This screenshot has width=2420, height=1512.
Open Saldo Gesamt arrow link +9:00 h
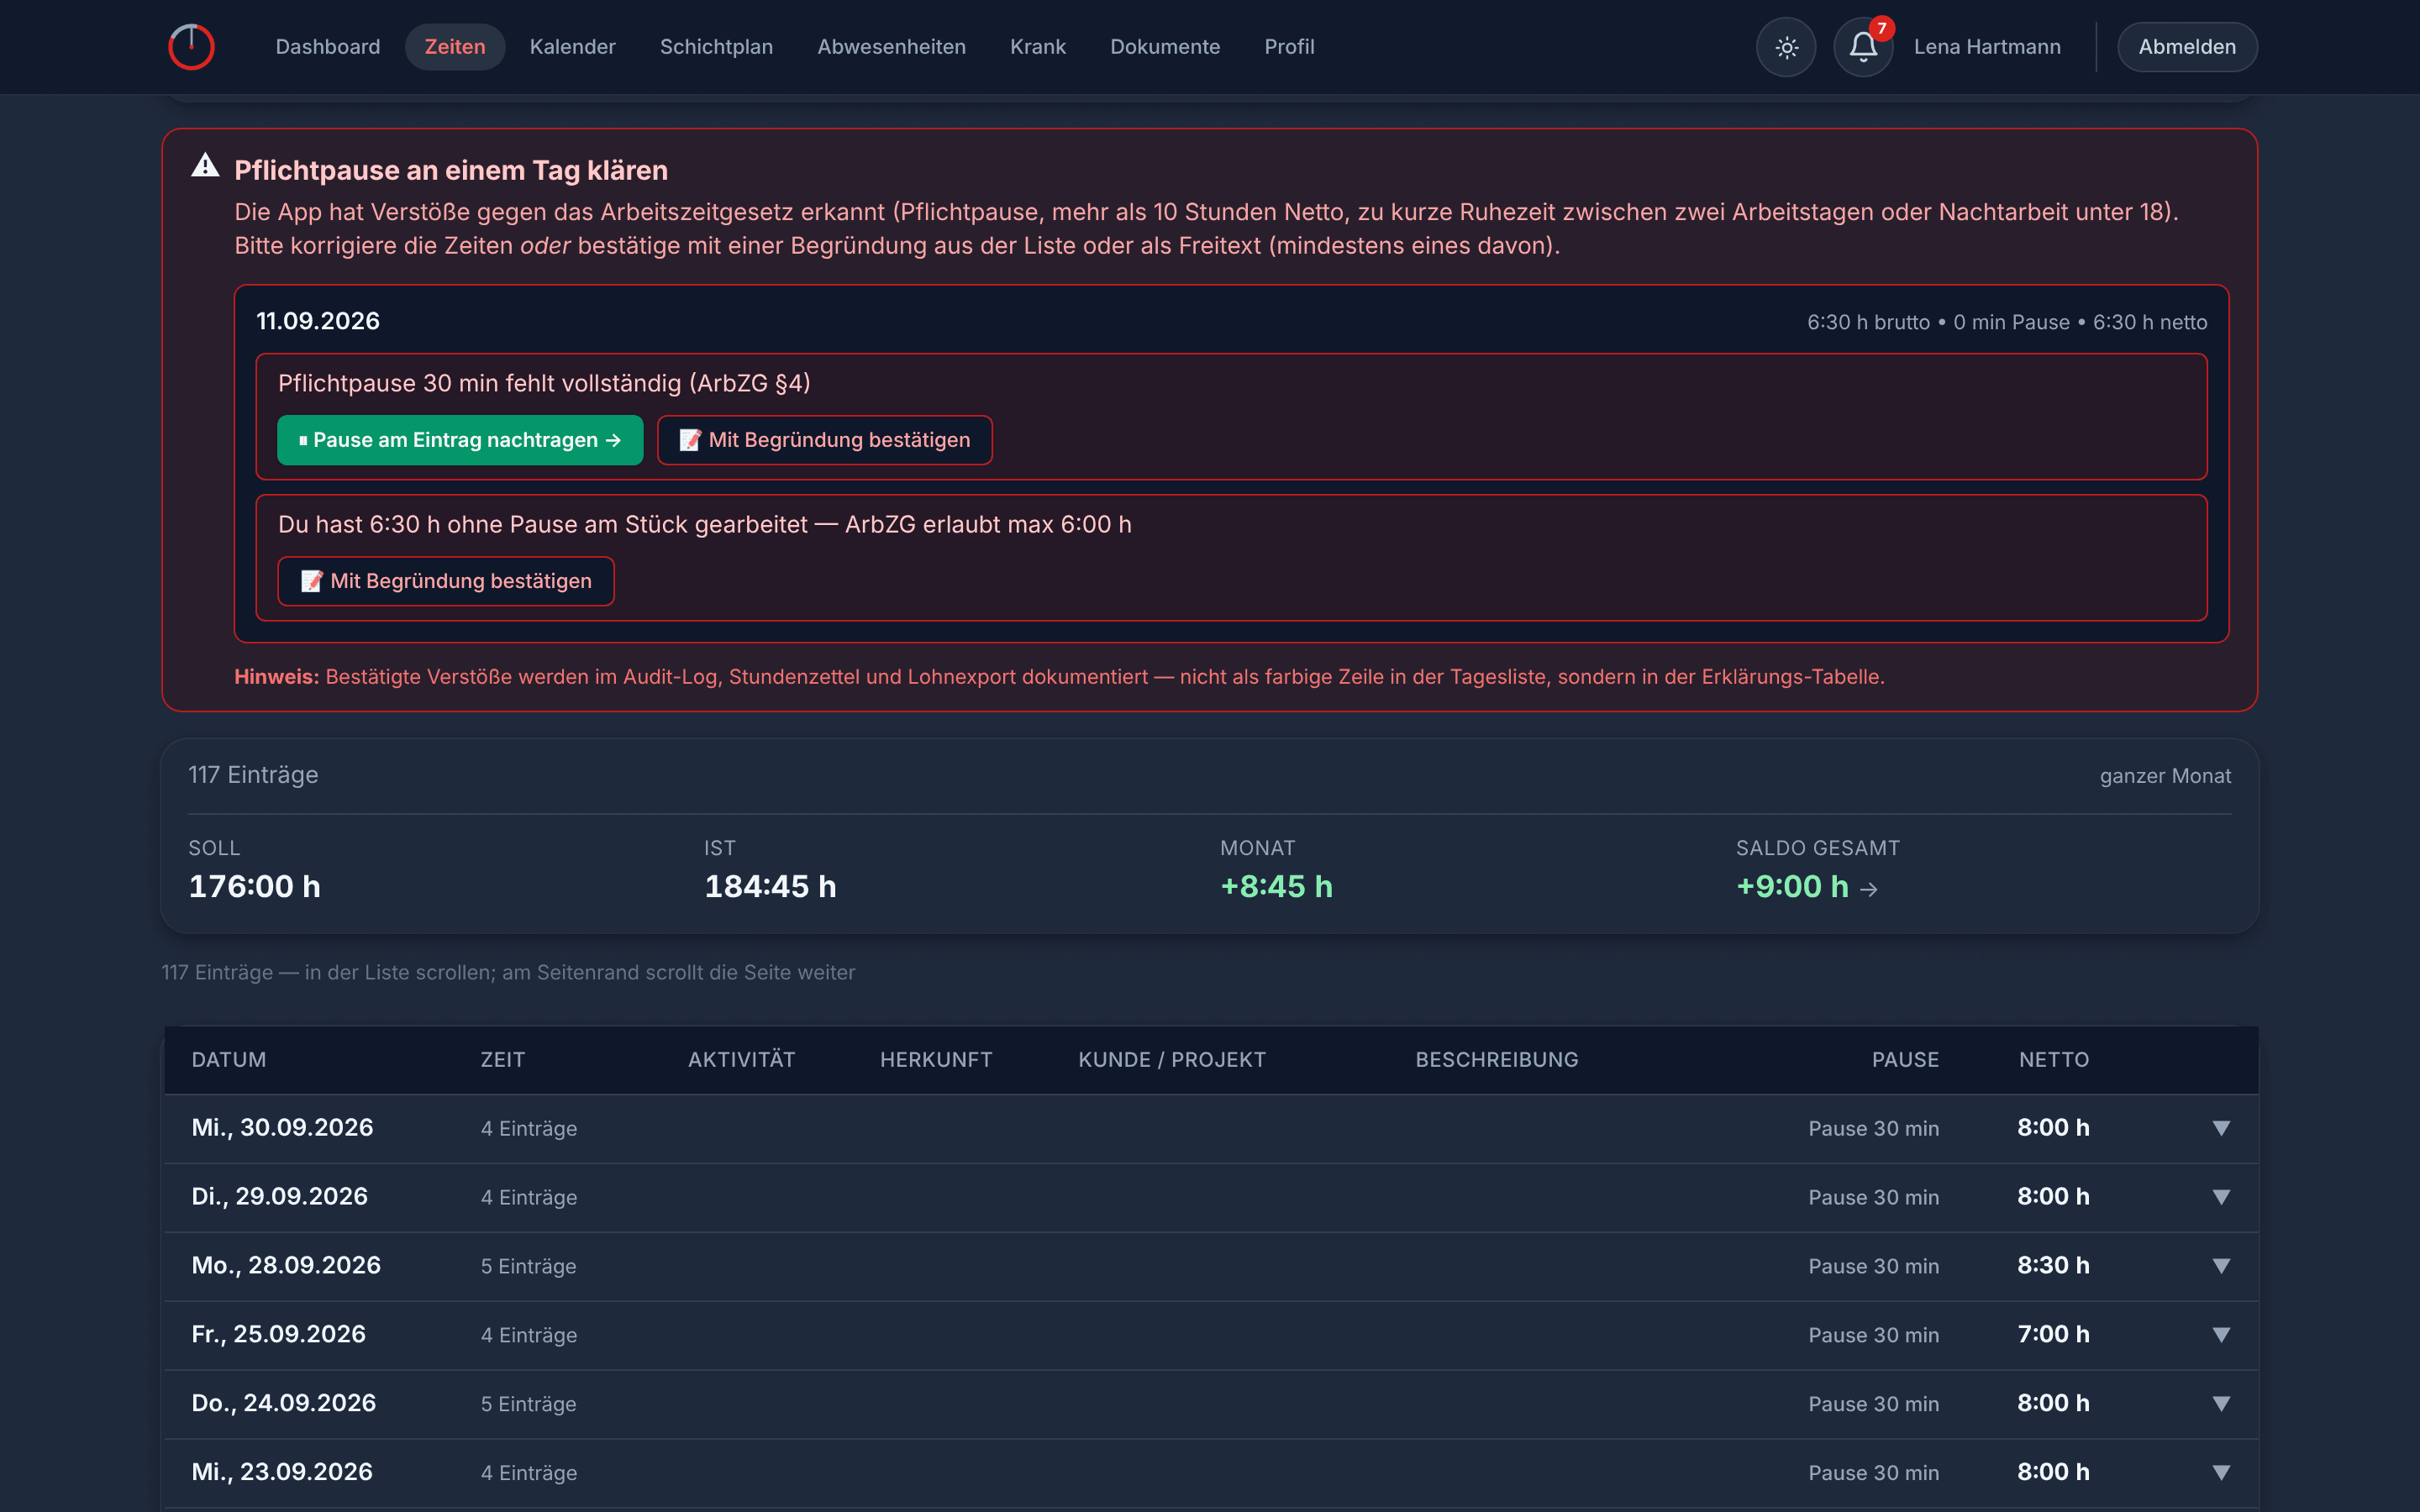coord(1807,887)
